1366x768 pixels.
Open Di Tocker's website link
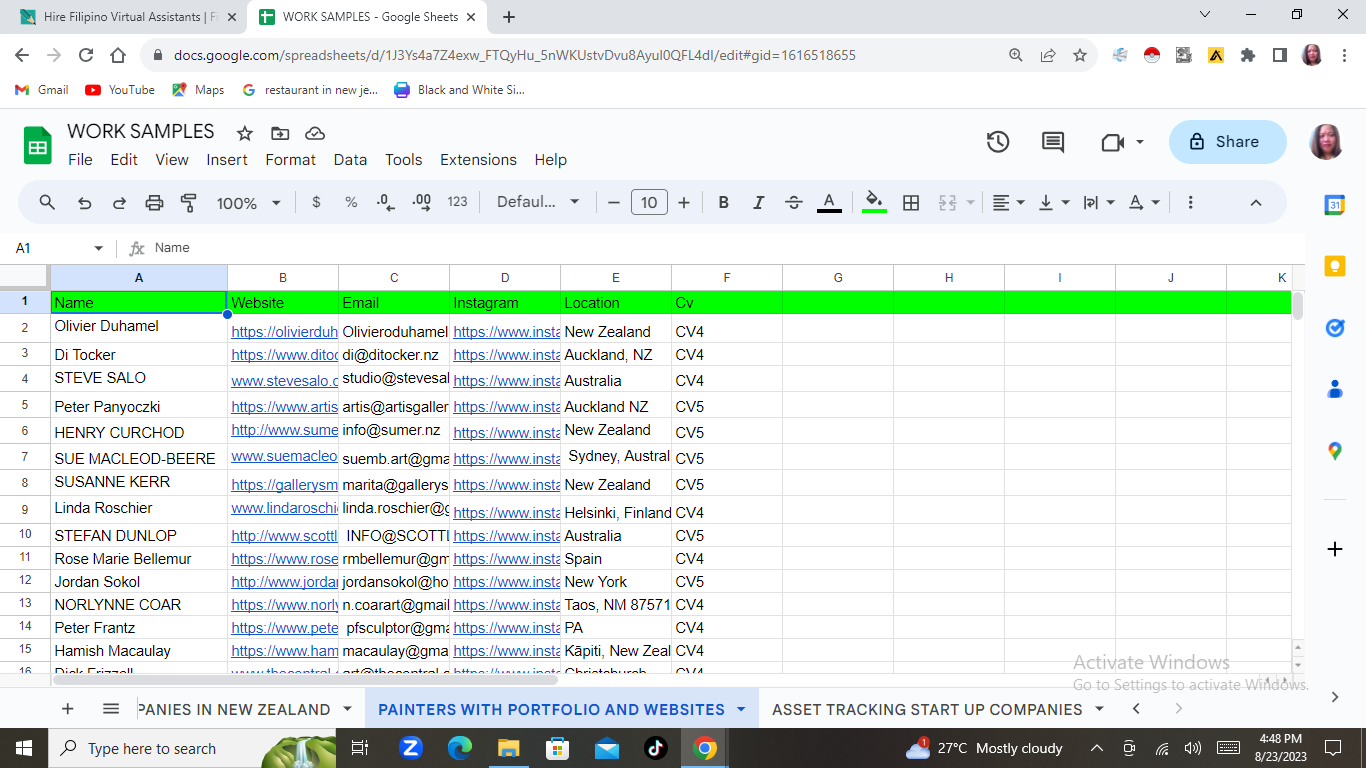(284, 355)
